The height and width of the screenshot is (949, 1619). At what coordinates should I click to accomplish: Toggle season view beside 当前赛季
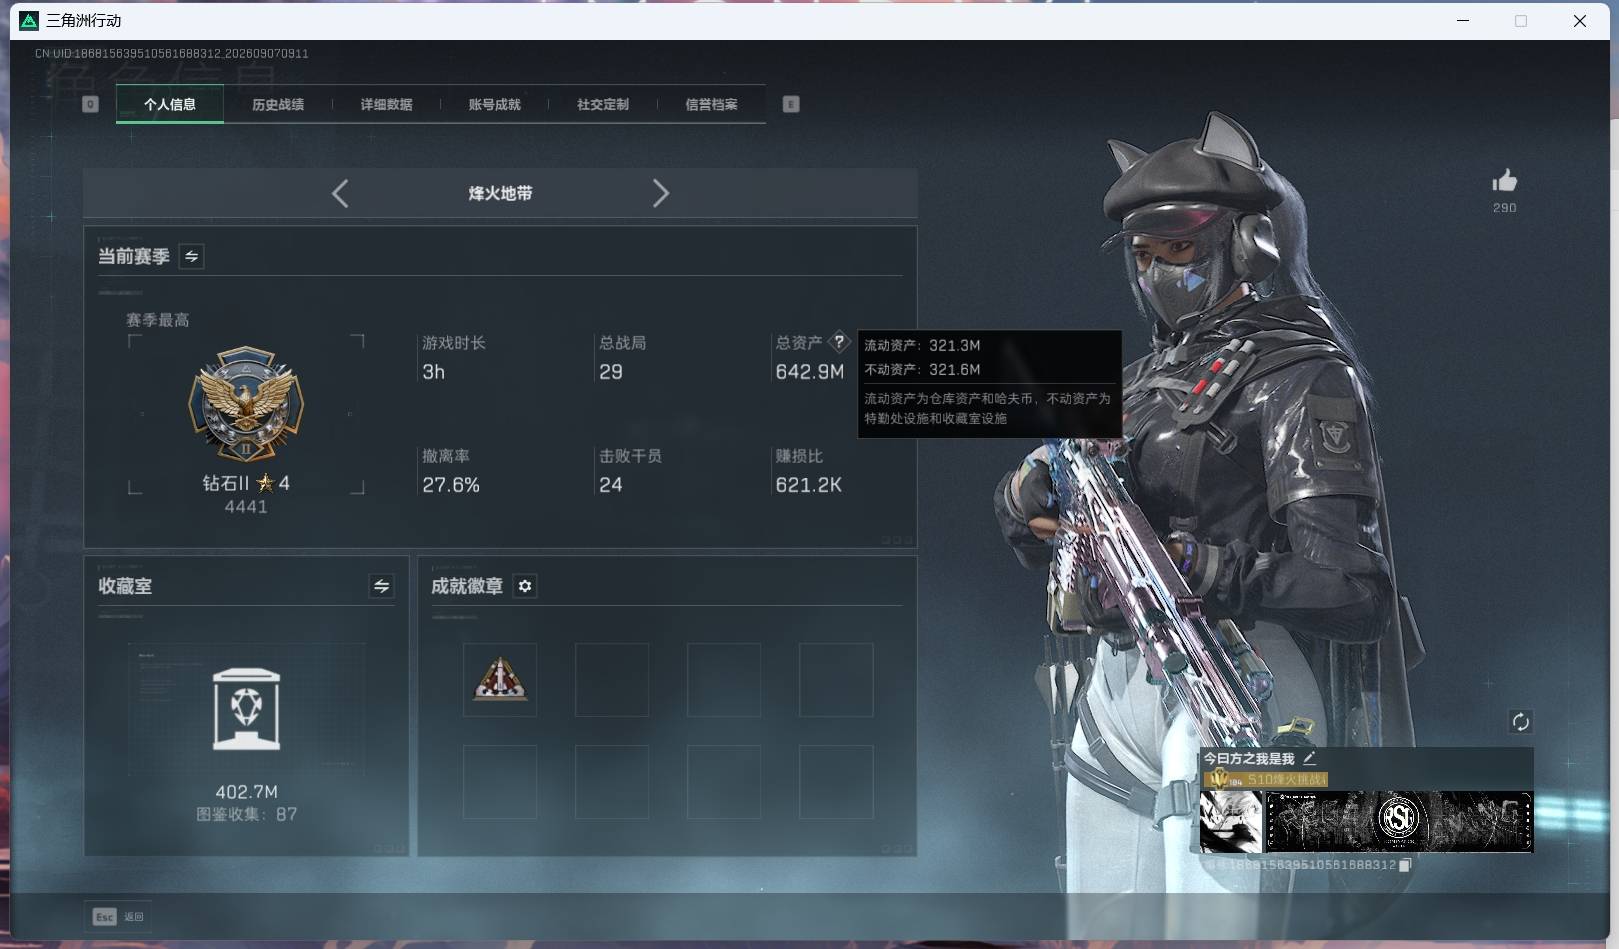coord(191,256)
